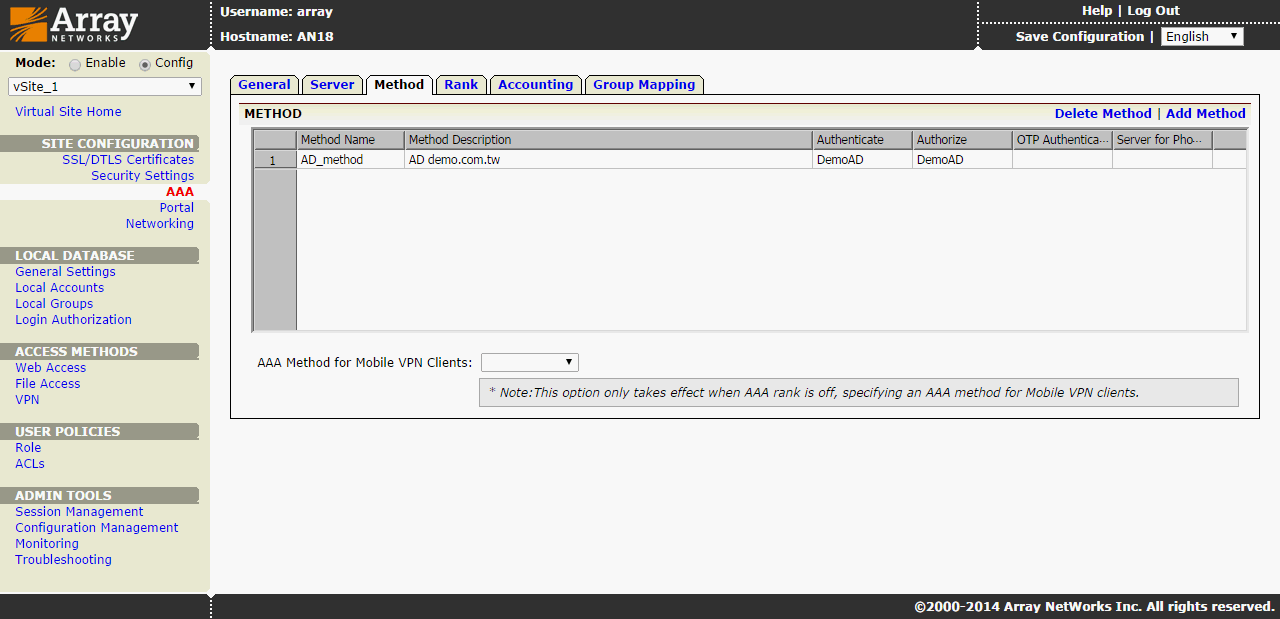Expand AAA Method for Mobile VPN dropdown
This screenshot has height=619, width=1280.
(529, 362)
